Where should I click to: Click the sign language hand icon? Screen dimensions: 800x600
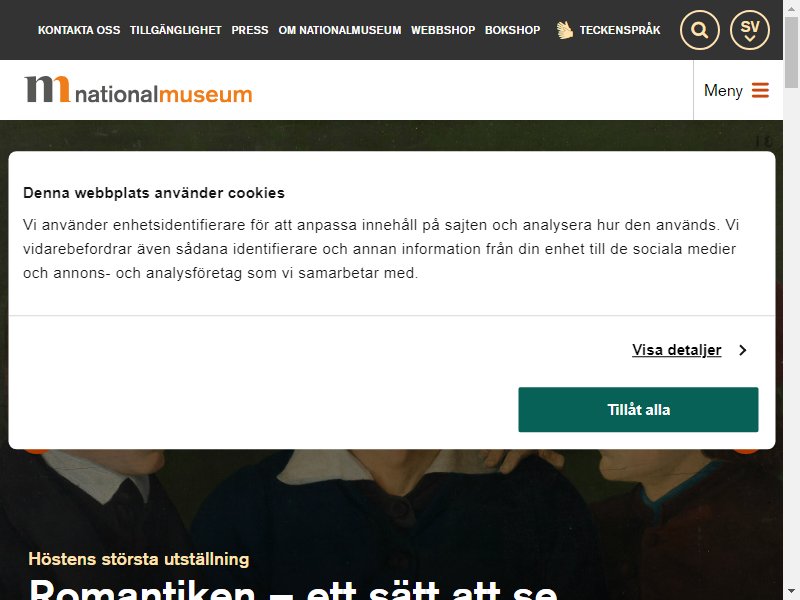tap(564, 30)
